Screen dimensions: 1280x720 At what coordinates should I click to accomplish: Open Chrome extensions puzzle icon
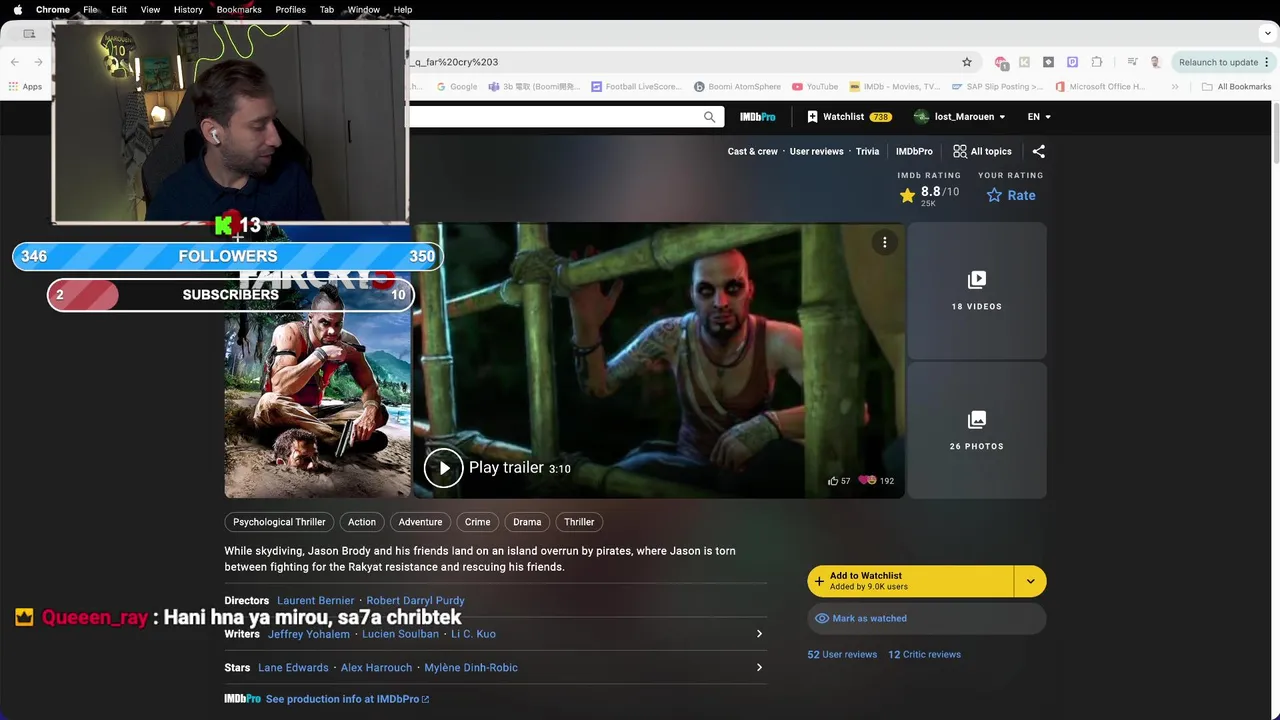1097,62
